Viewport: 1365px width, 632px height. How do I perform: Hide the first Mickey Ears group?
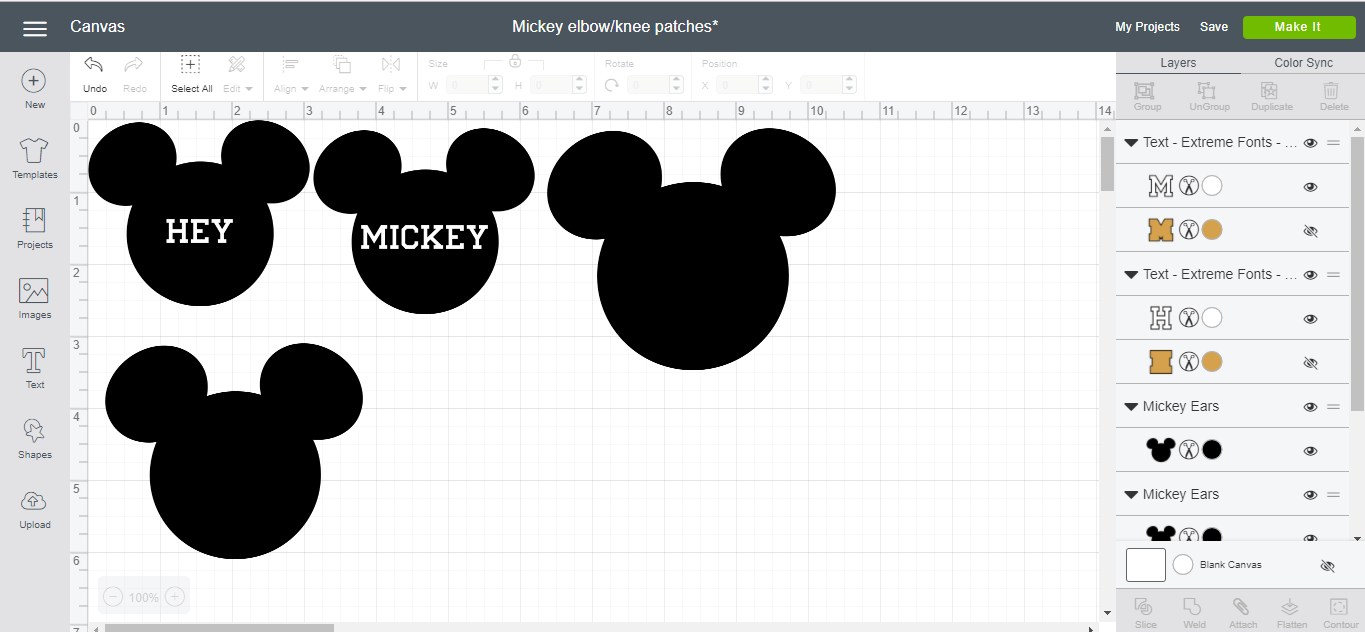pos(1310,407)
